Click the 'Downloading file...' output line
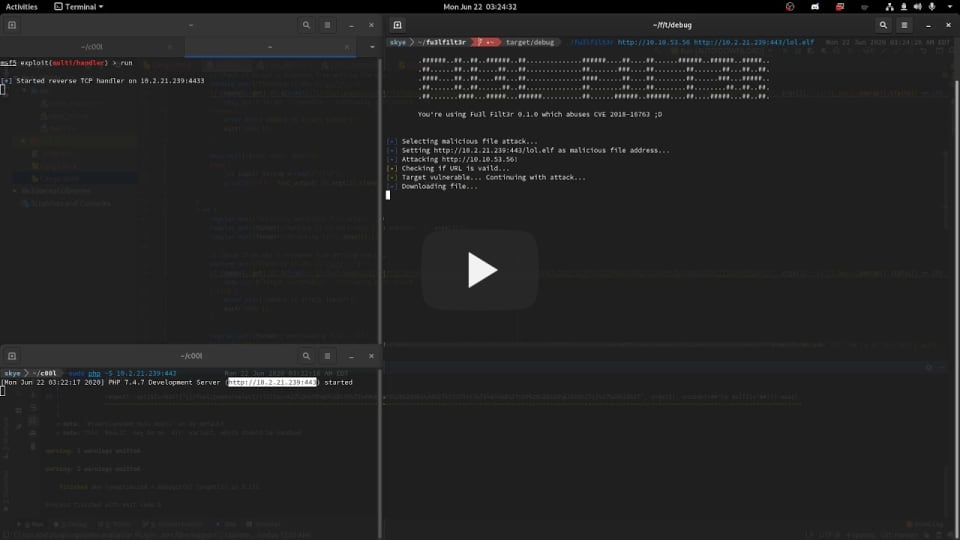 point(433,186)
